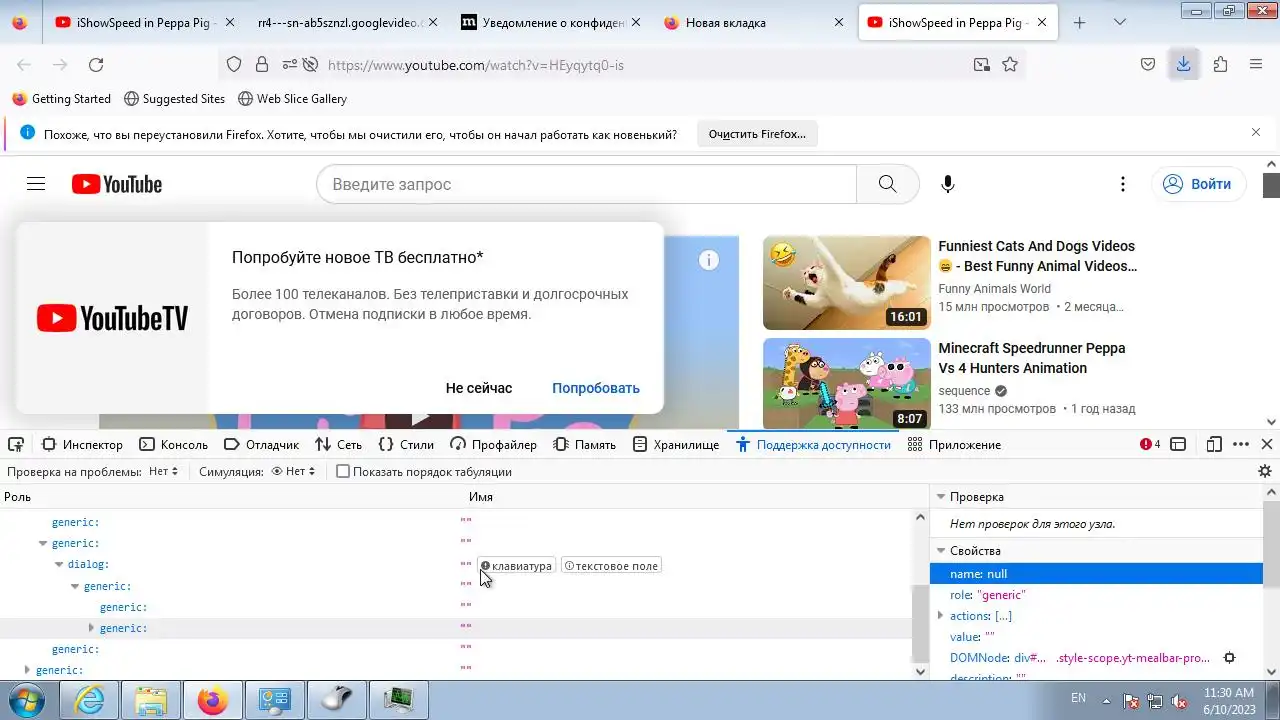Clean up Firefox using Очистить Firefox
Image resolution: width=1280 pixels, height=720 pixels.
(x=757, y=134)
